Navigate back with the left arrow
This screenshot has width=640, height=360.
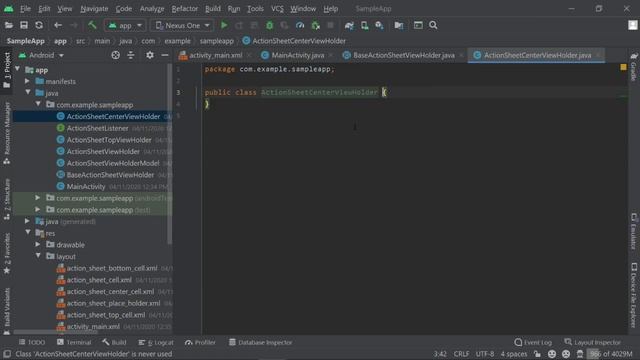coord(58,25)
